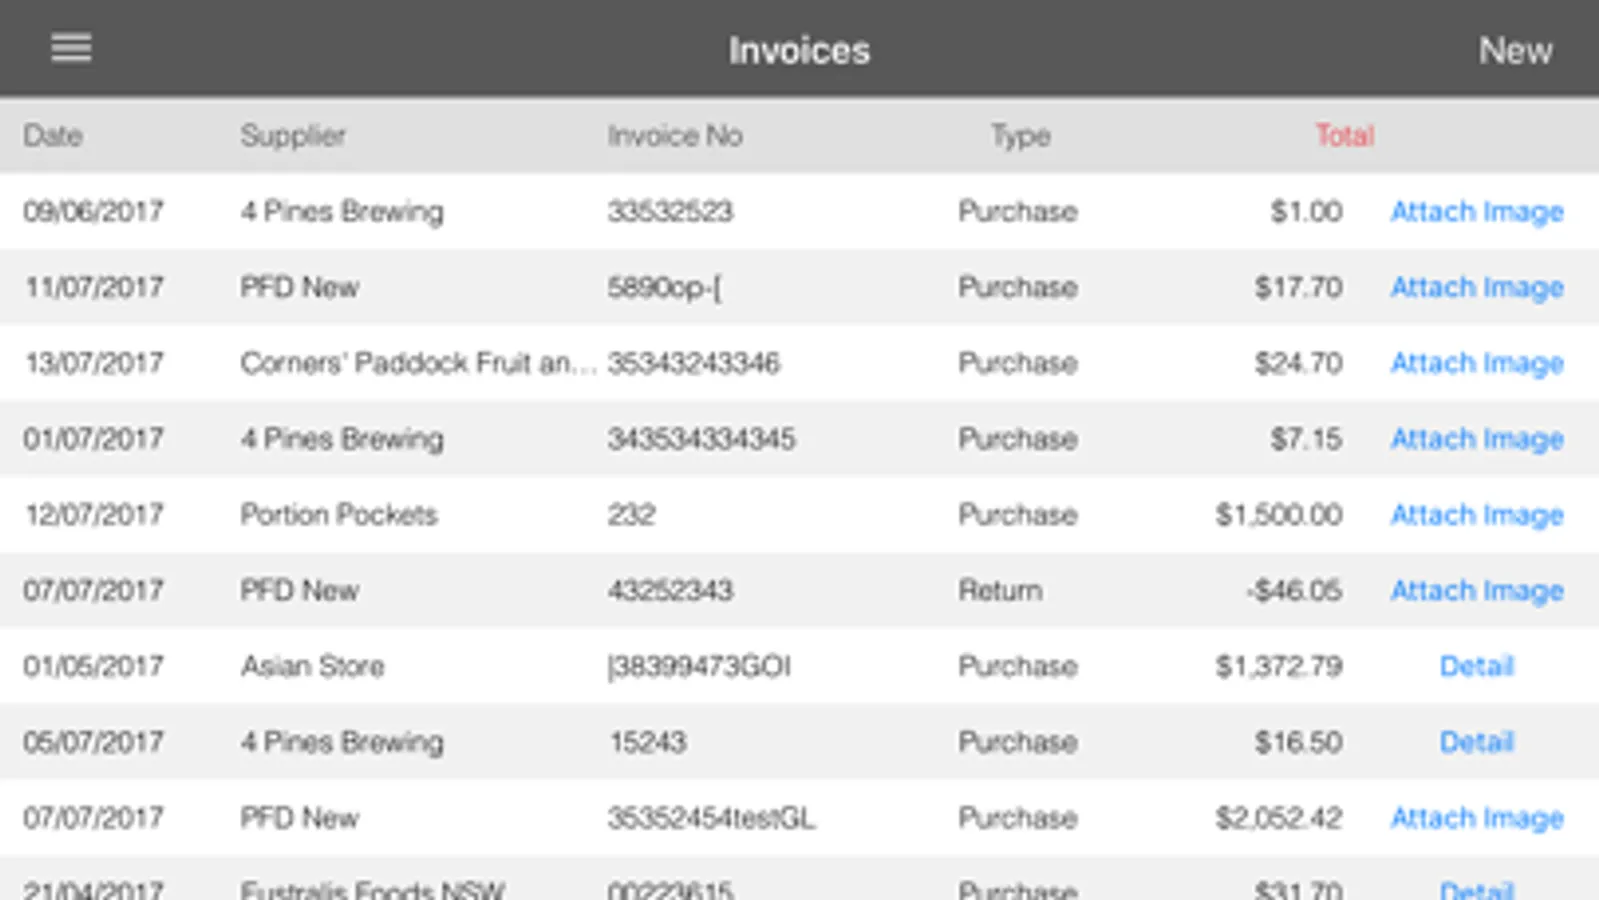Open the hamburger menu icon

tap(71, 48)
